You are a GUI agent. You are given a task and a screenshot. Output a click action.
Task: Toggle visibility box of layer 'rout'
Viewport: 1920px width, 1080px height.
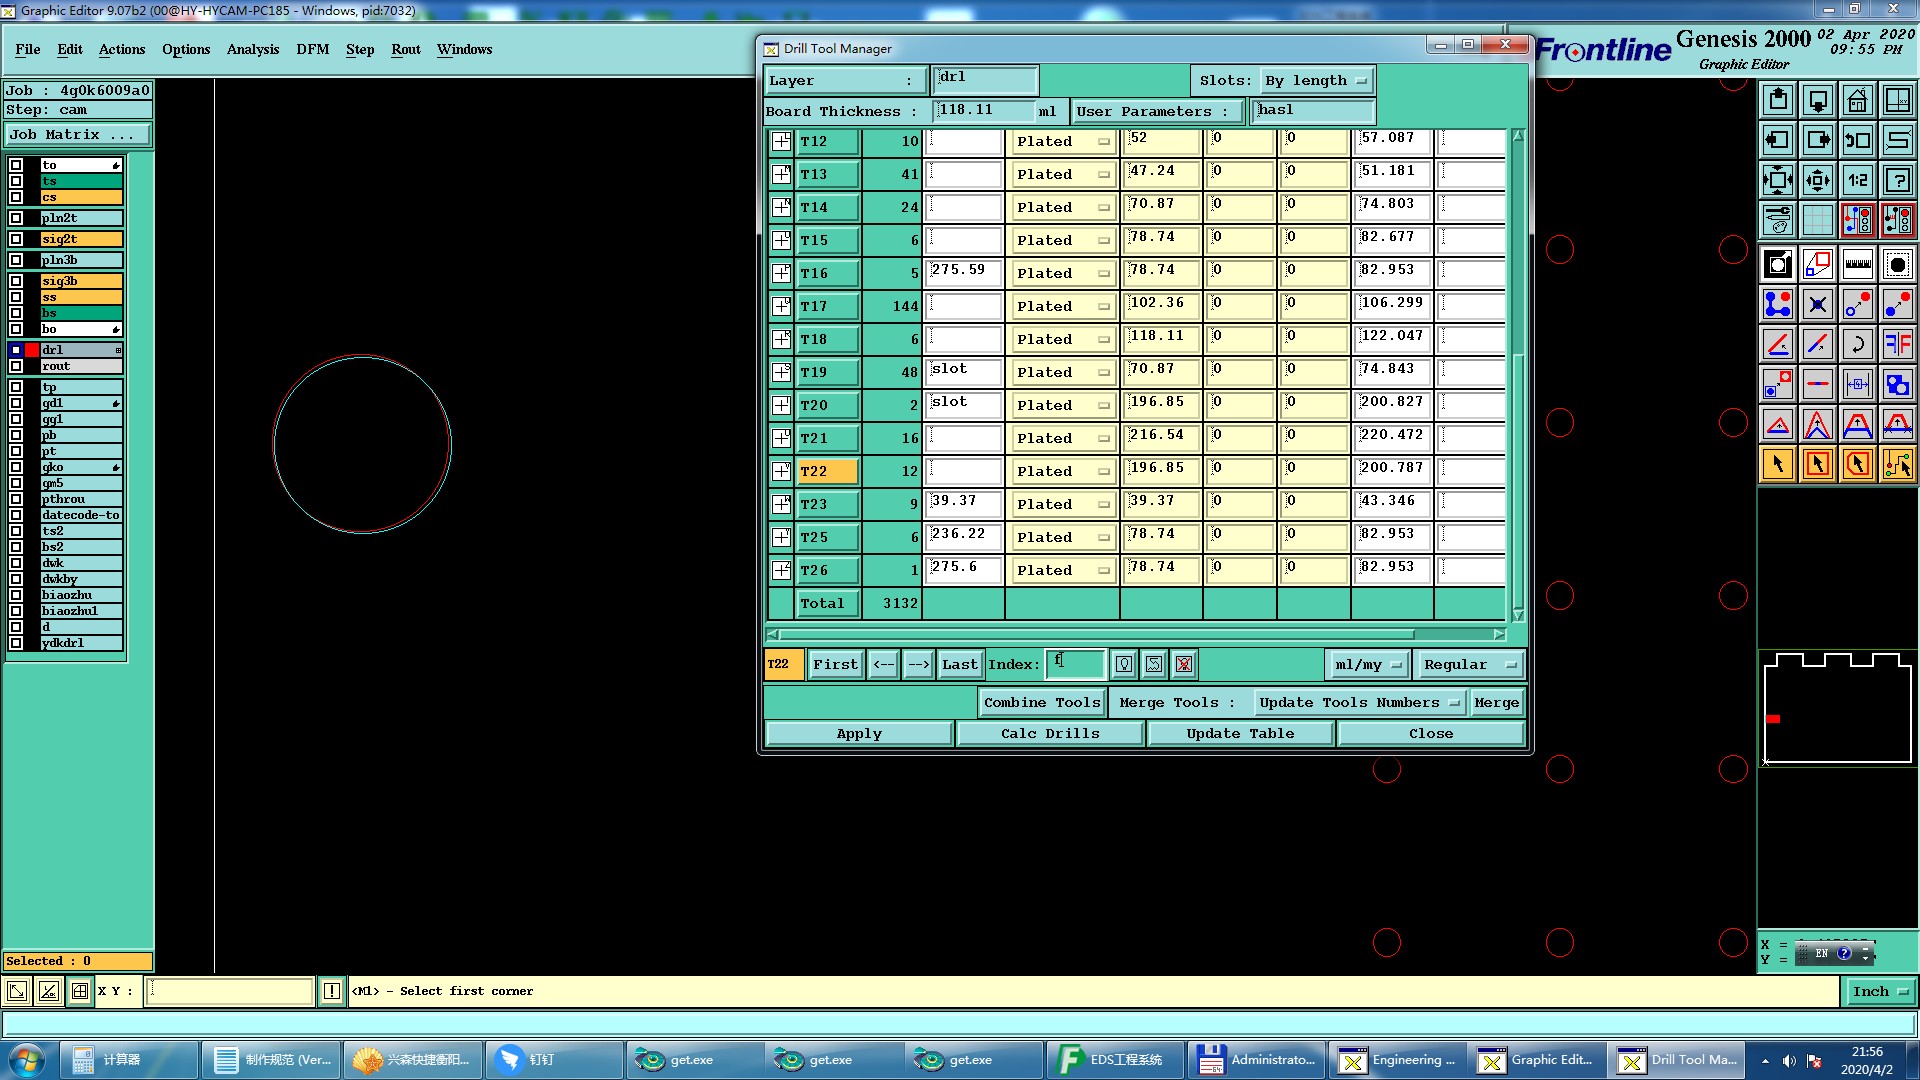point(16,366)
